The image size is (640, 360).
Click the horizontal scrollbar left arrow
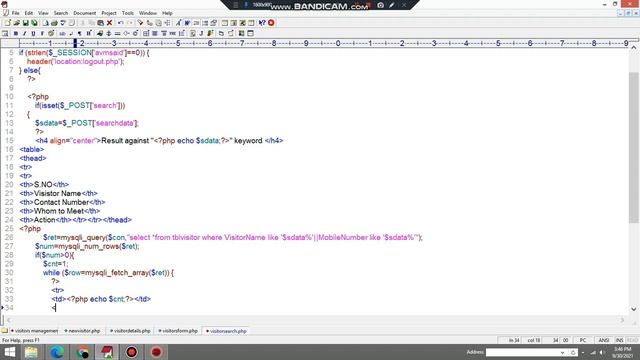point(9,320)
